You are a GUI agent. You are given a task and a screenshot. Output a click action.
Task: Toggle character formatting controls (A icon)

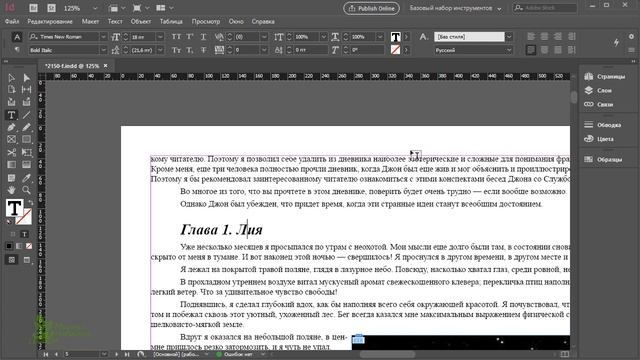coord(17,37)
